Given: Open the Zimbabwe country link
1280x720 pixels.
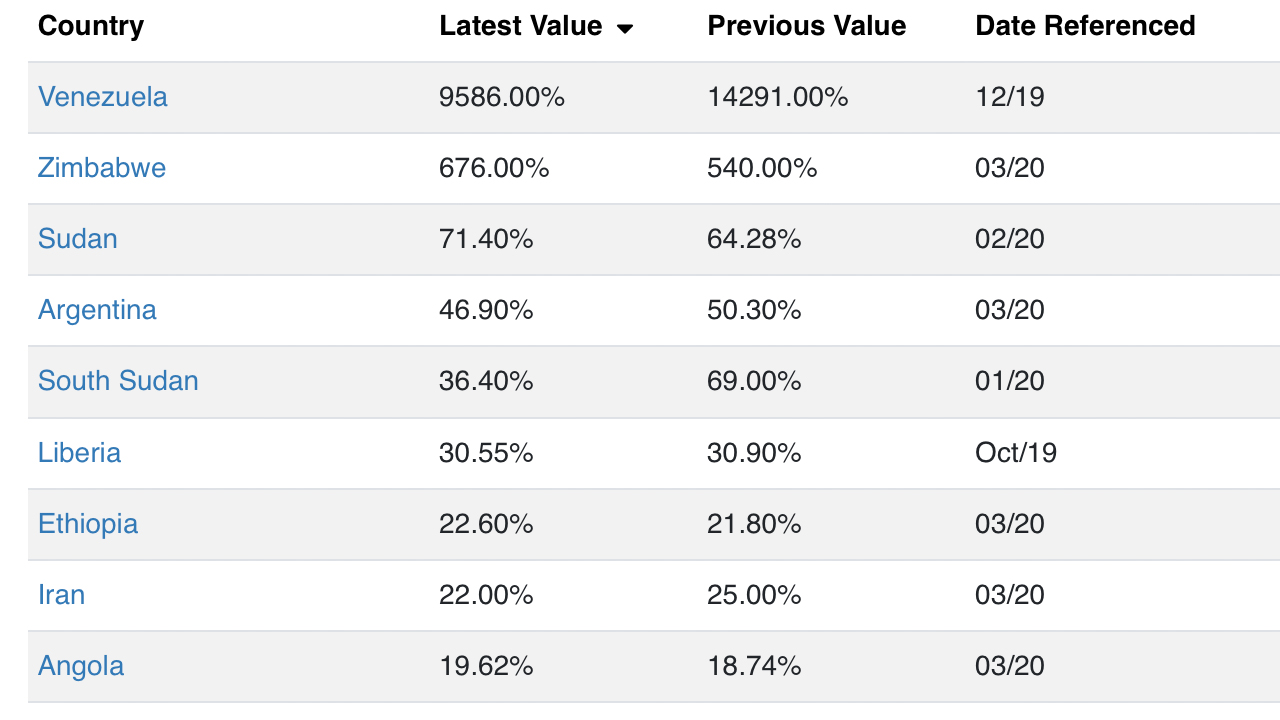Looking at the screenshot, I should pos(102,168).
